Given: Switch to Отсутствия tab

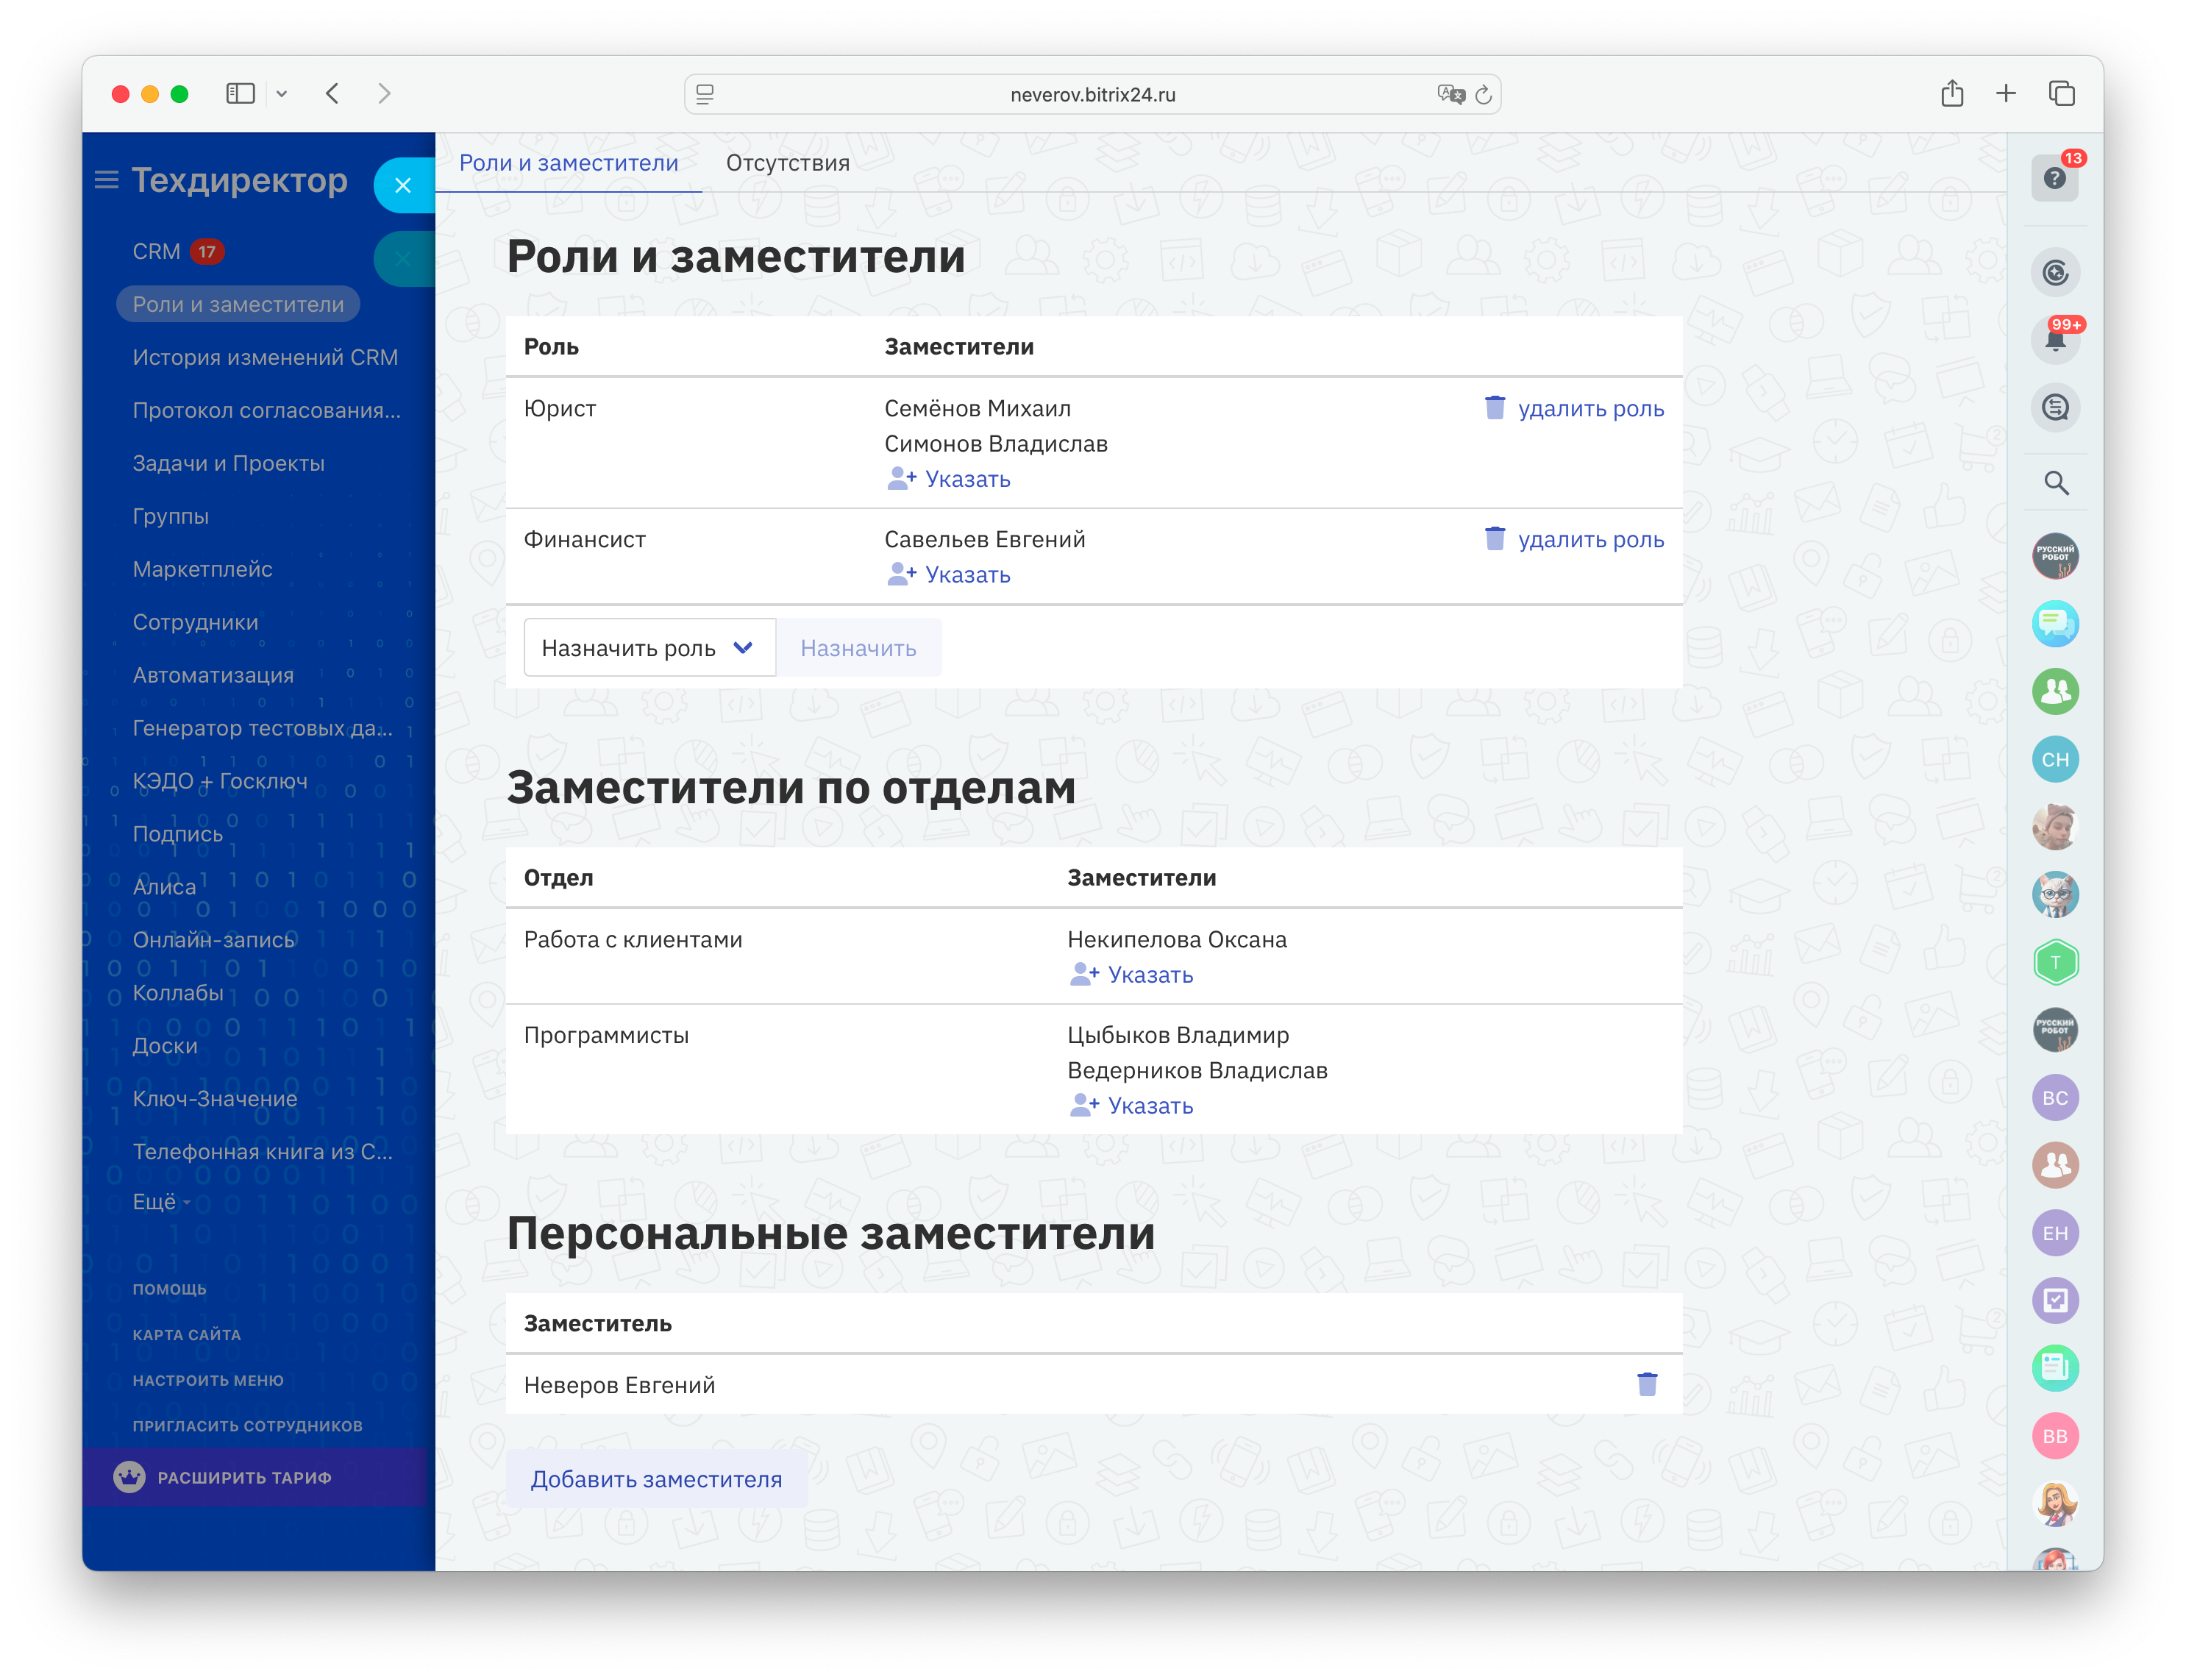Looking at the screenshot, I should pos(787,163).
